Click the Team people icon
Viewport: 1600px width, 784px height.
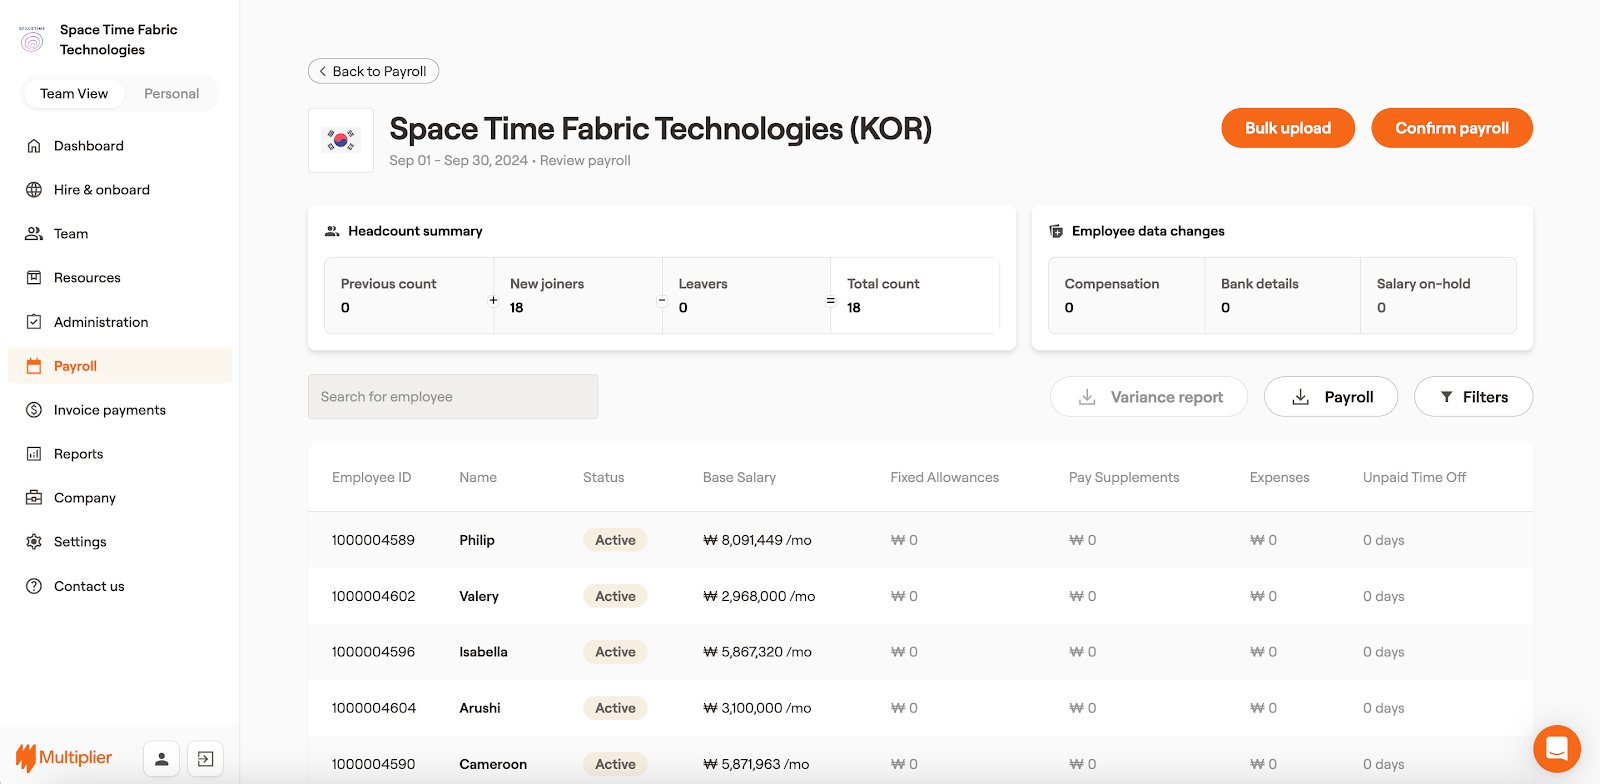(34, 234)
